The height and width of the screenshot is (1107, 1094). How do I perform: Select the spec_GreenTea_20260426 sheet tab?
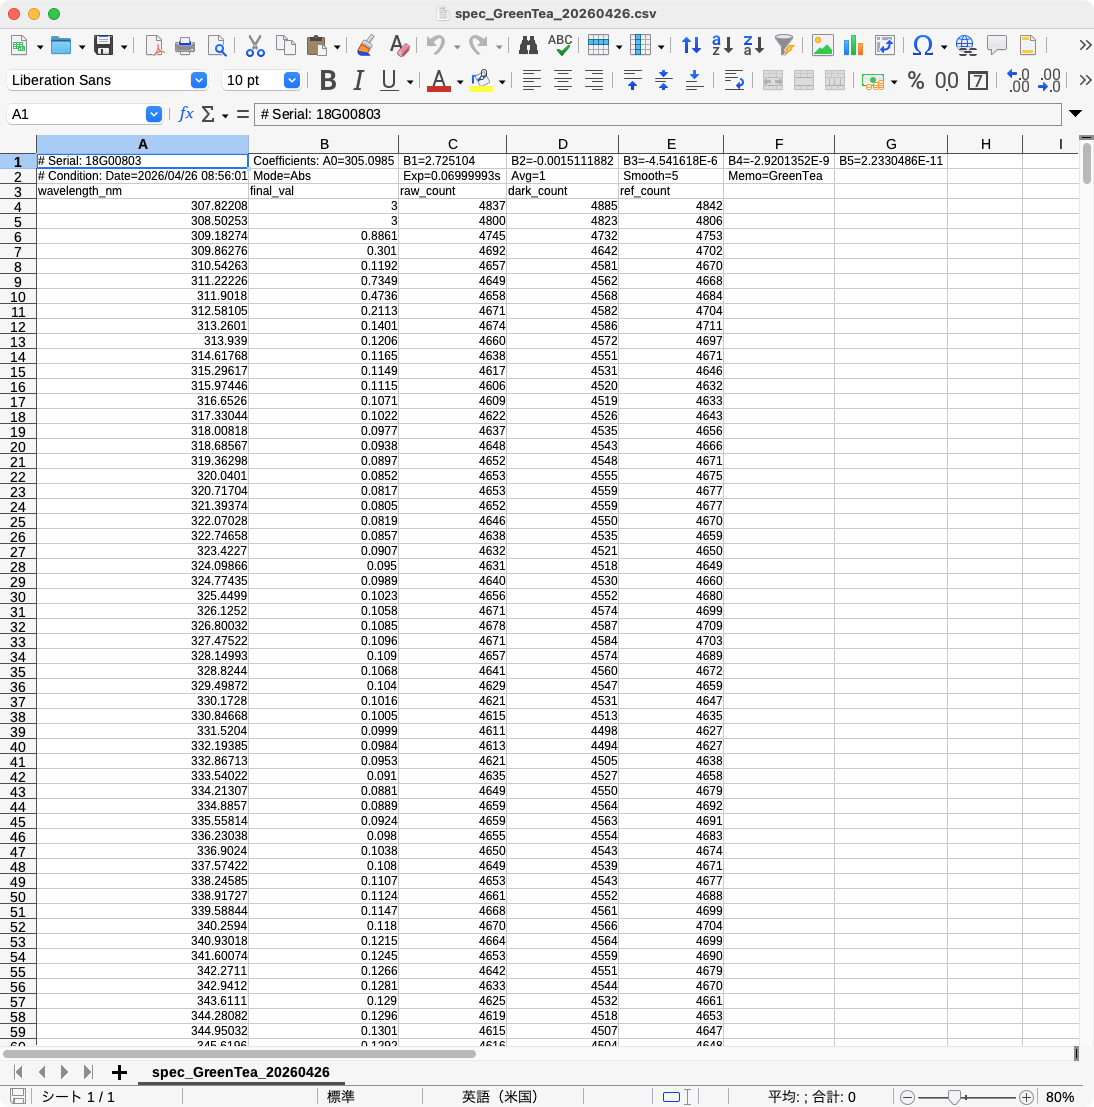[x=240, y=1072]
